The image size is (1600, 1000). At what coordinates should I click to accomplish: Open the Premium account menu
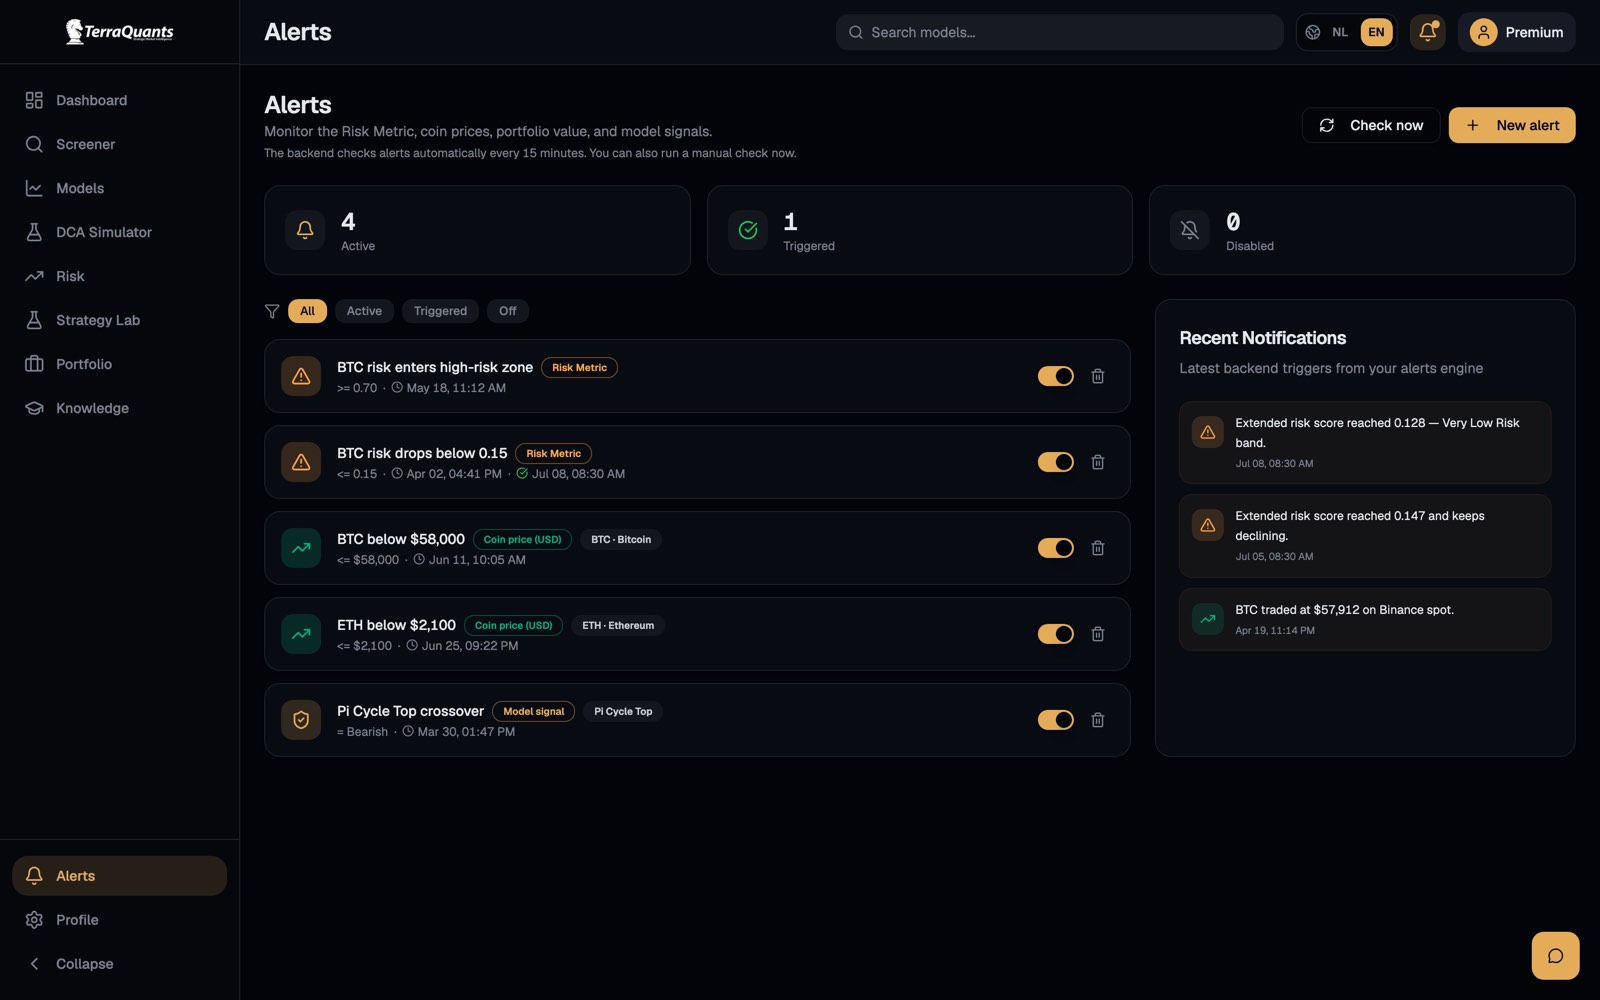click(1516, 32)
